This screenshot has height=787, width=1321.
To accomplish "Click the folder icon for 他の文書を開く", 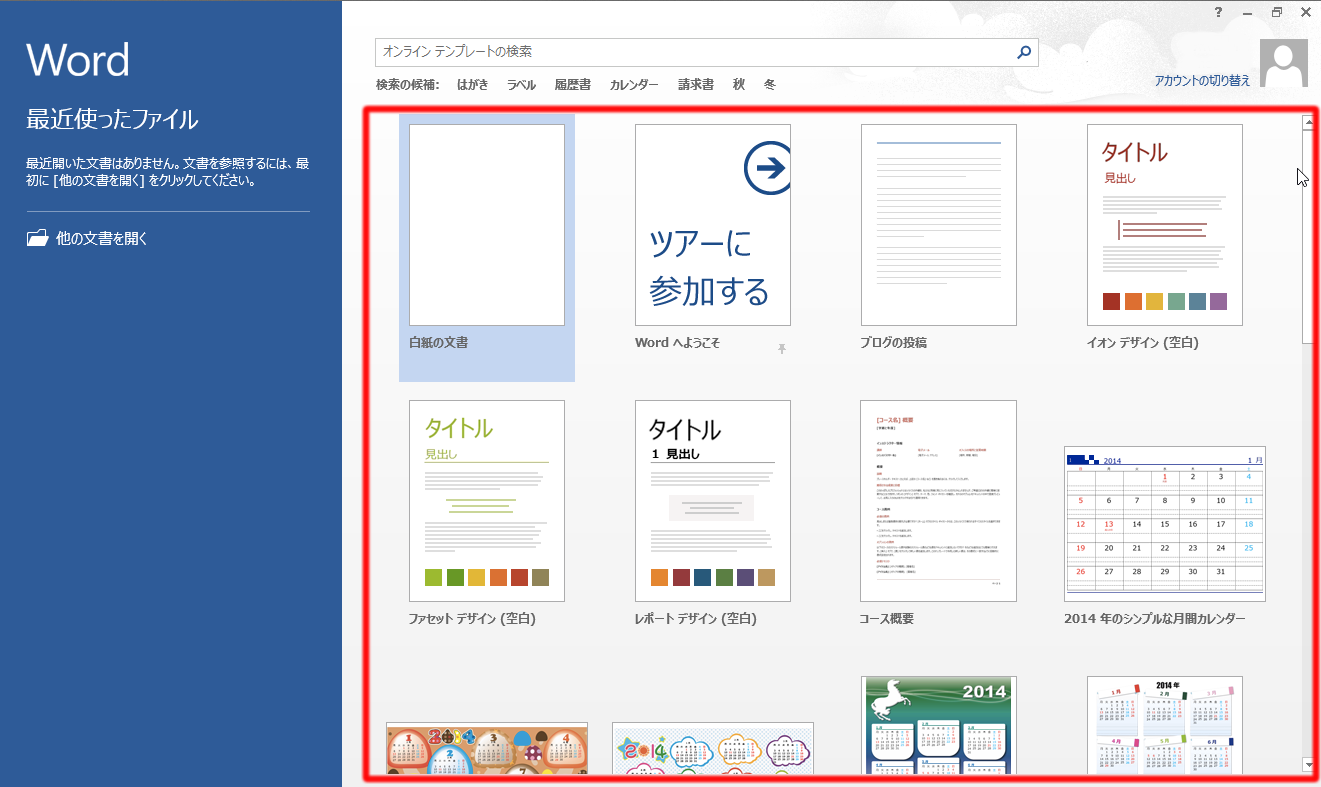I will coord(37,238).
